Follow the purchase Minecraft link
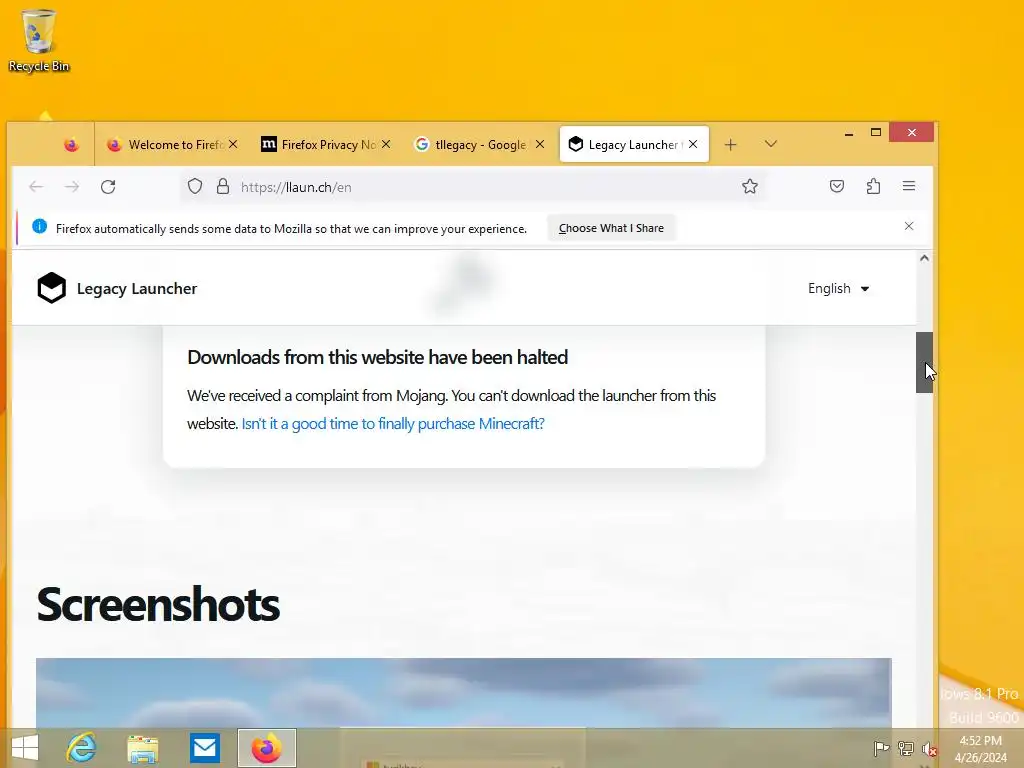Screen dimensions: 1024x768 tap(392, 423)
